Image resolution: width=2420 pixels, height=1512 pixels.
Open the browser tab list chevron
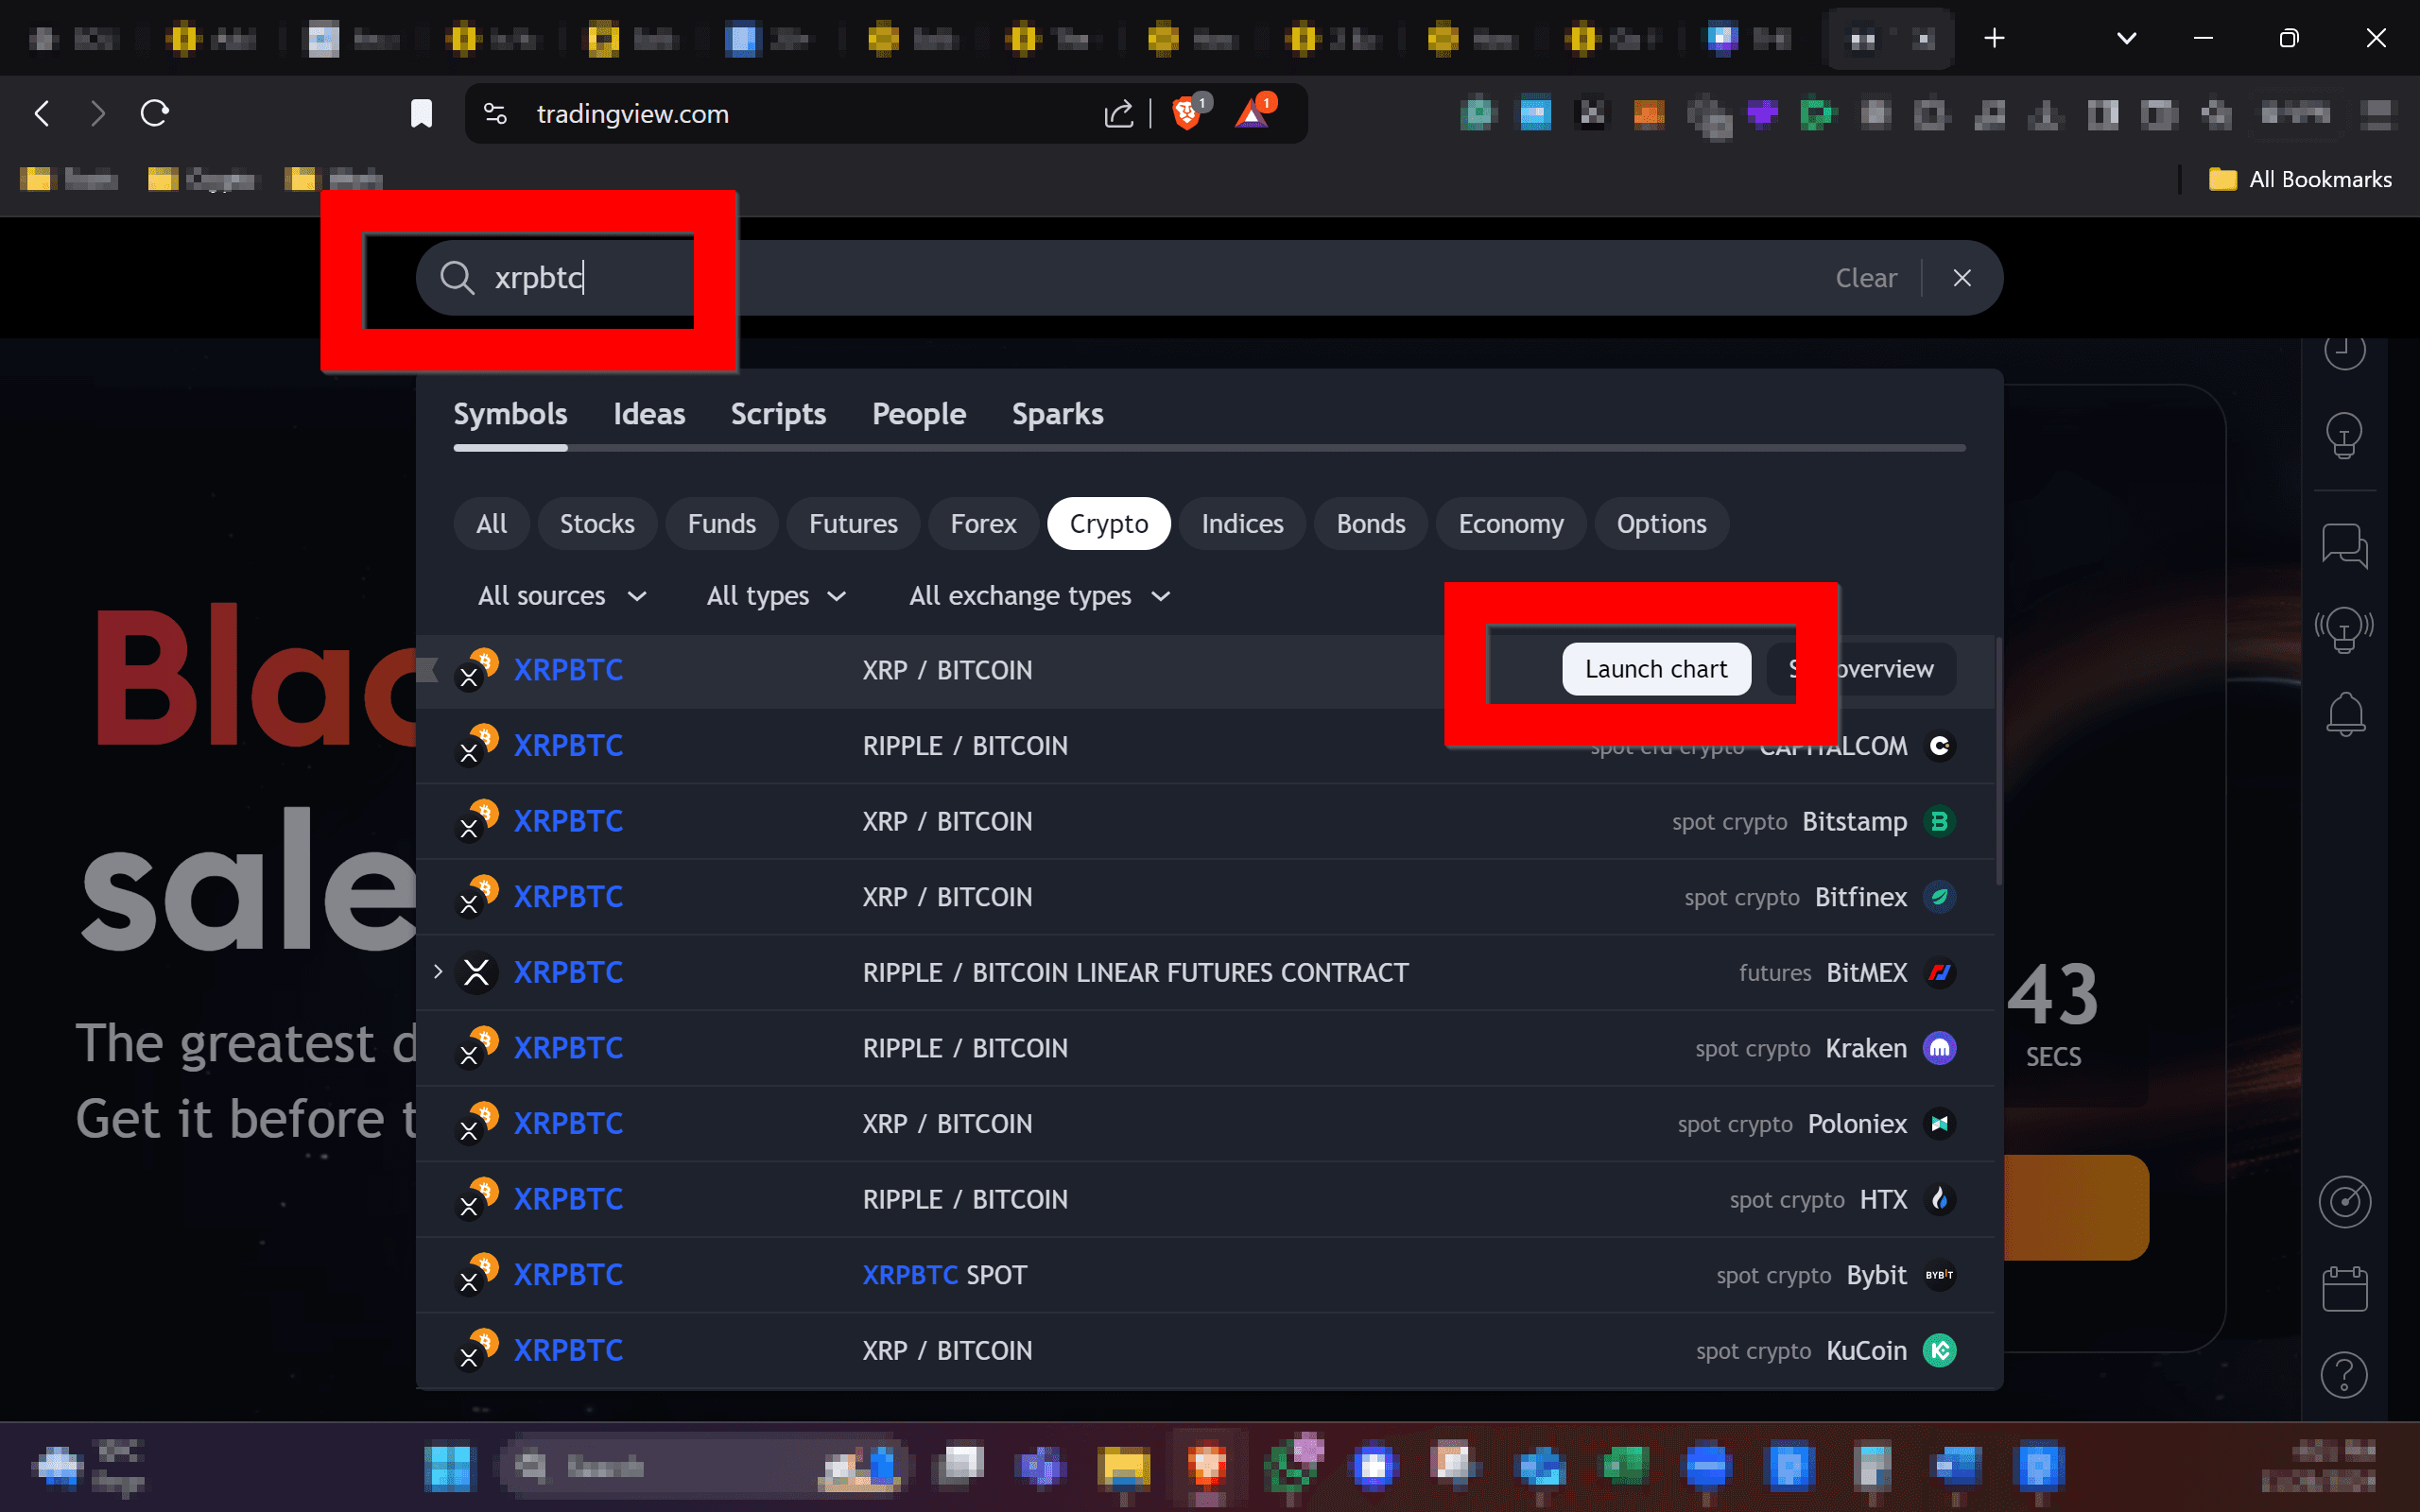2127,38
